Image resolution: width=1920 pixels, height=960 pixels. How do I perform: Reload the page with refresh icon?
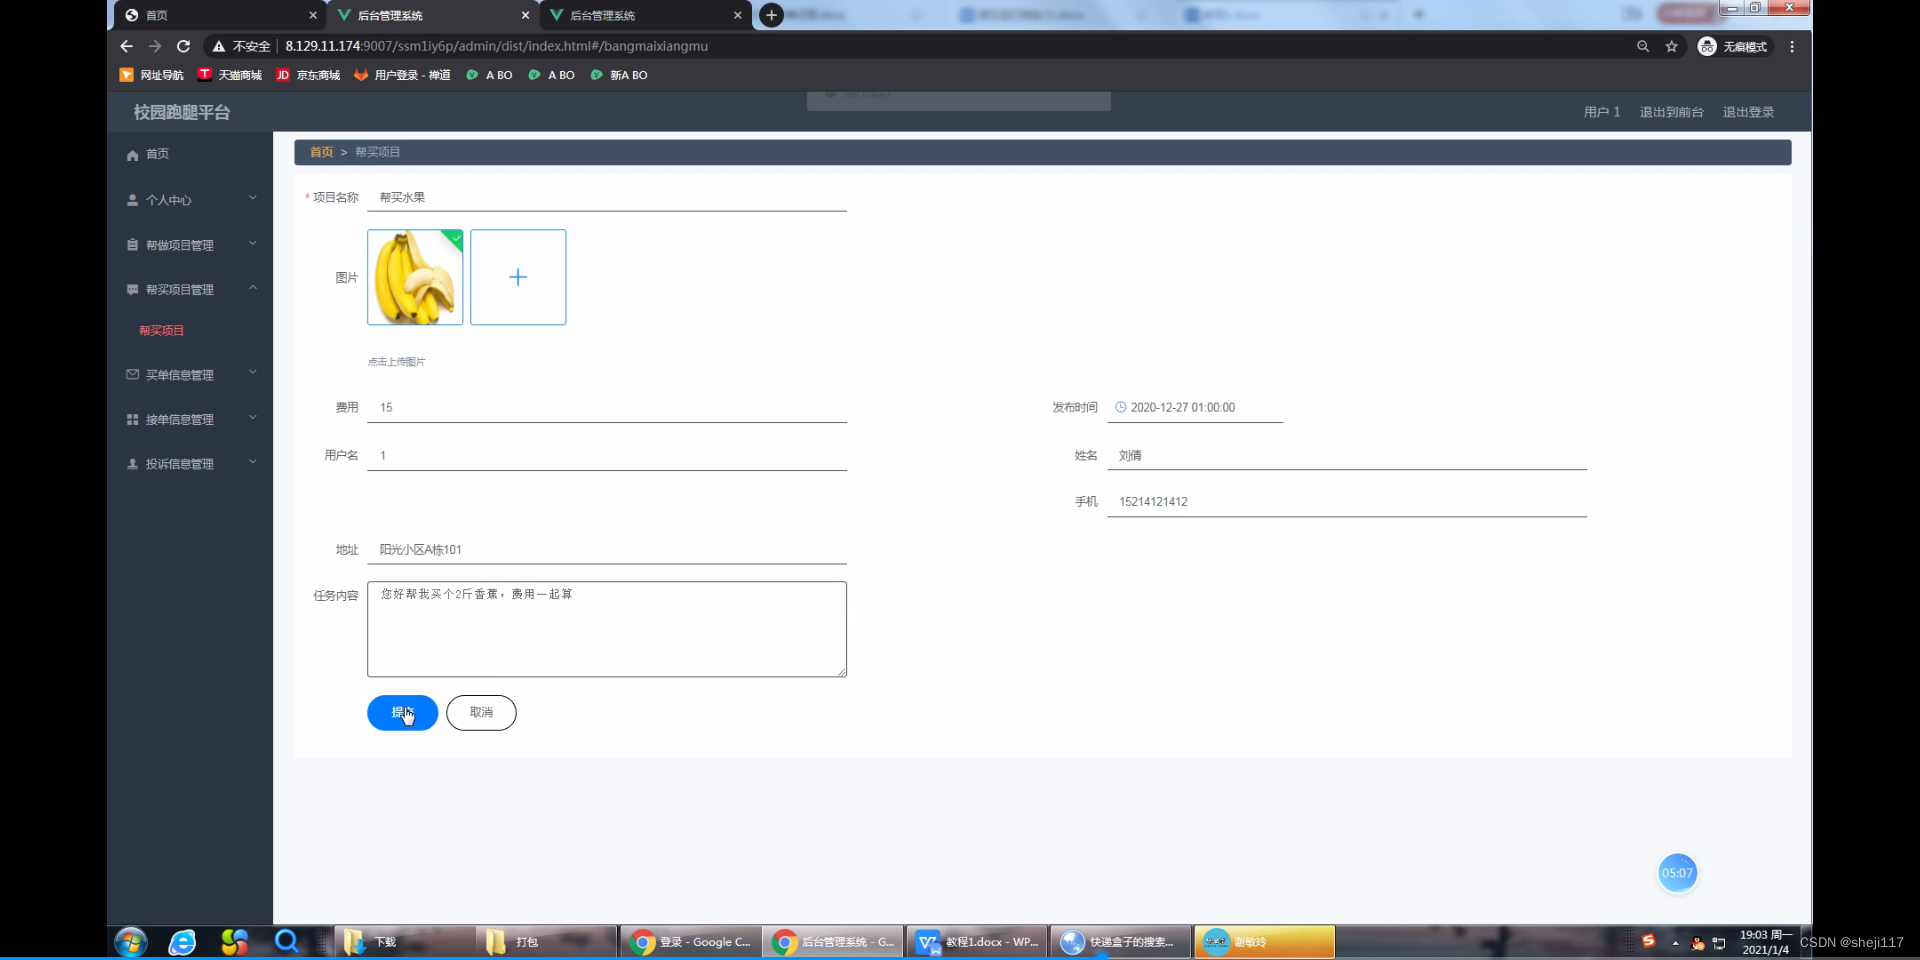coord(183,46)
